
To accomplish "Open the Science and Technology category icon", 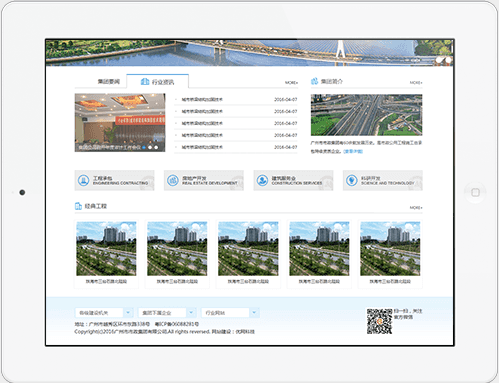I will [x=352, y=180].
